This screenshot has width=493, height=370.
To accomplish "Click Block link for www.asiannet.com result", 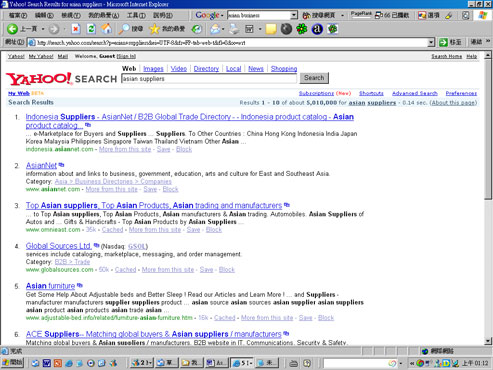I will (170, 189).
